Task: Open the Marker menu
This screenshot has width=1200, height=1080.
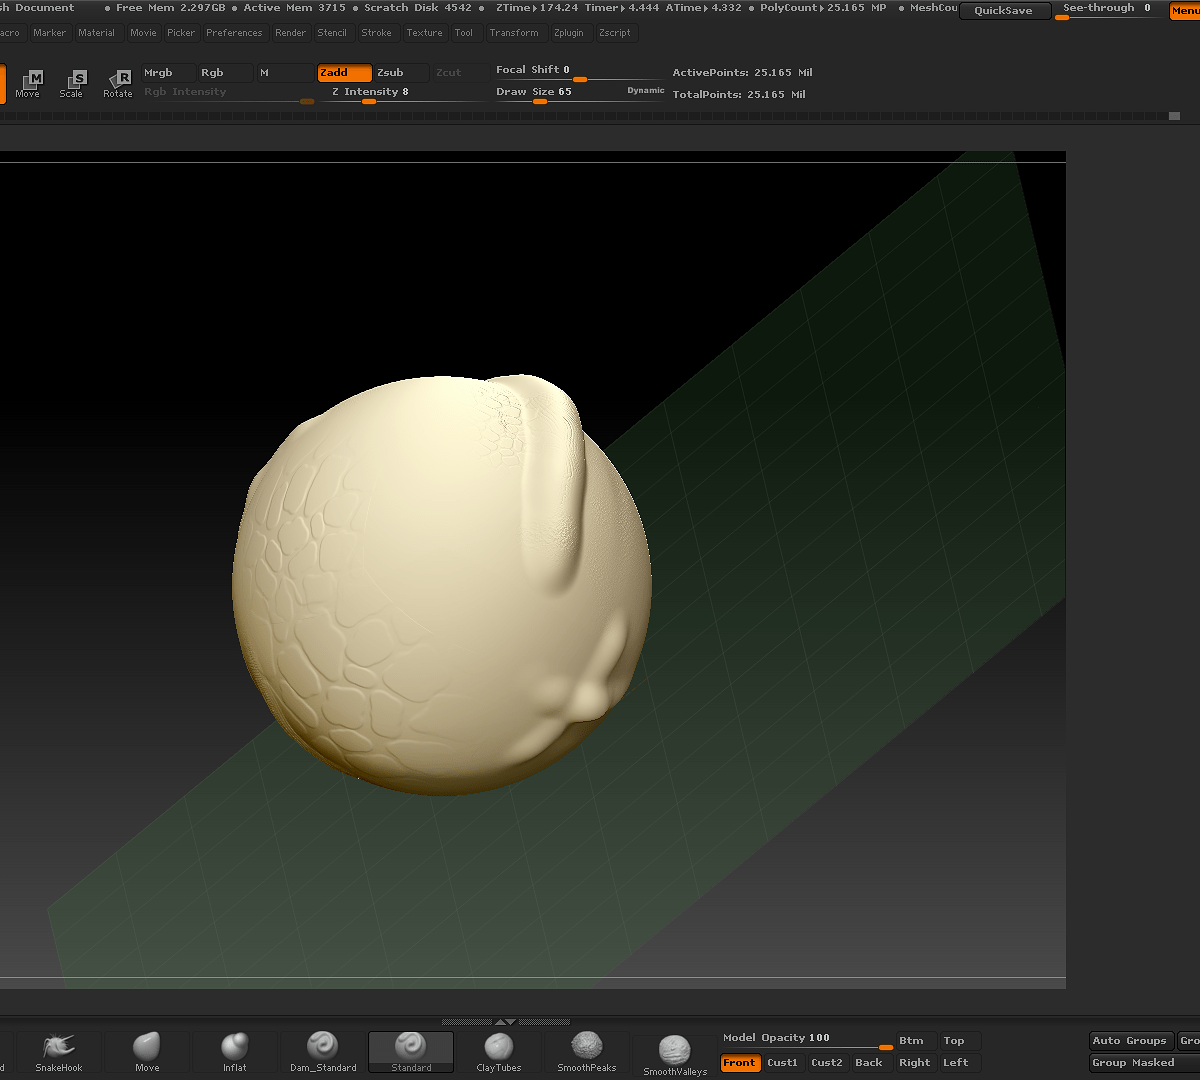Action: coord(50,33)
